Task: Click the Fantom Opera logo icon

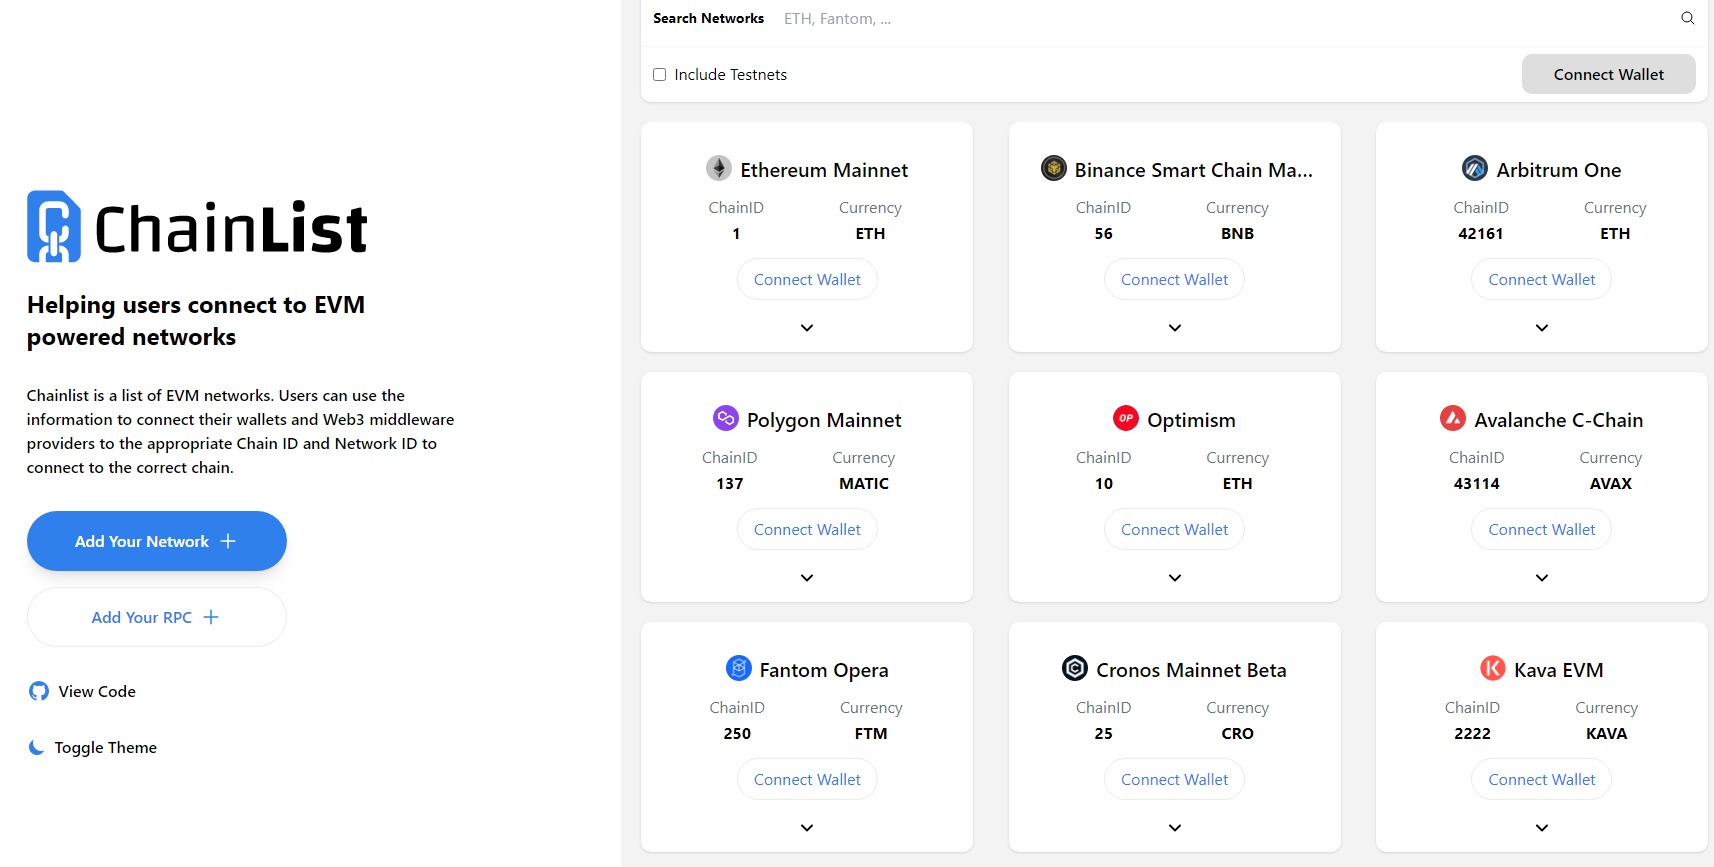Action: point(738,668)
